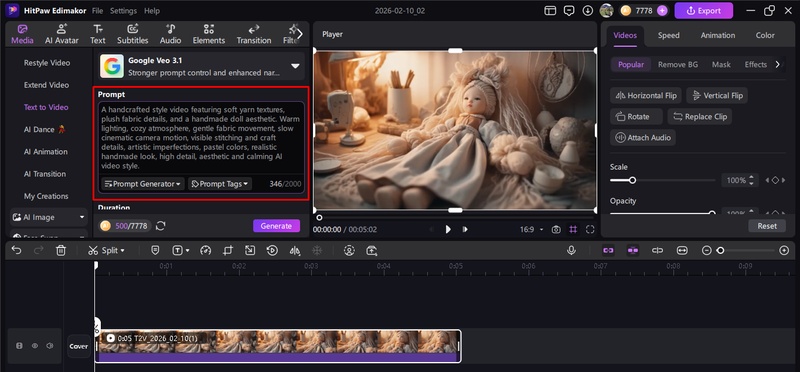Open the layout switcher icon in title bar

click(550, 10)
